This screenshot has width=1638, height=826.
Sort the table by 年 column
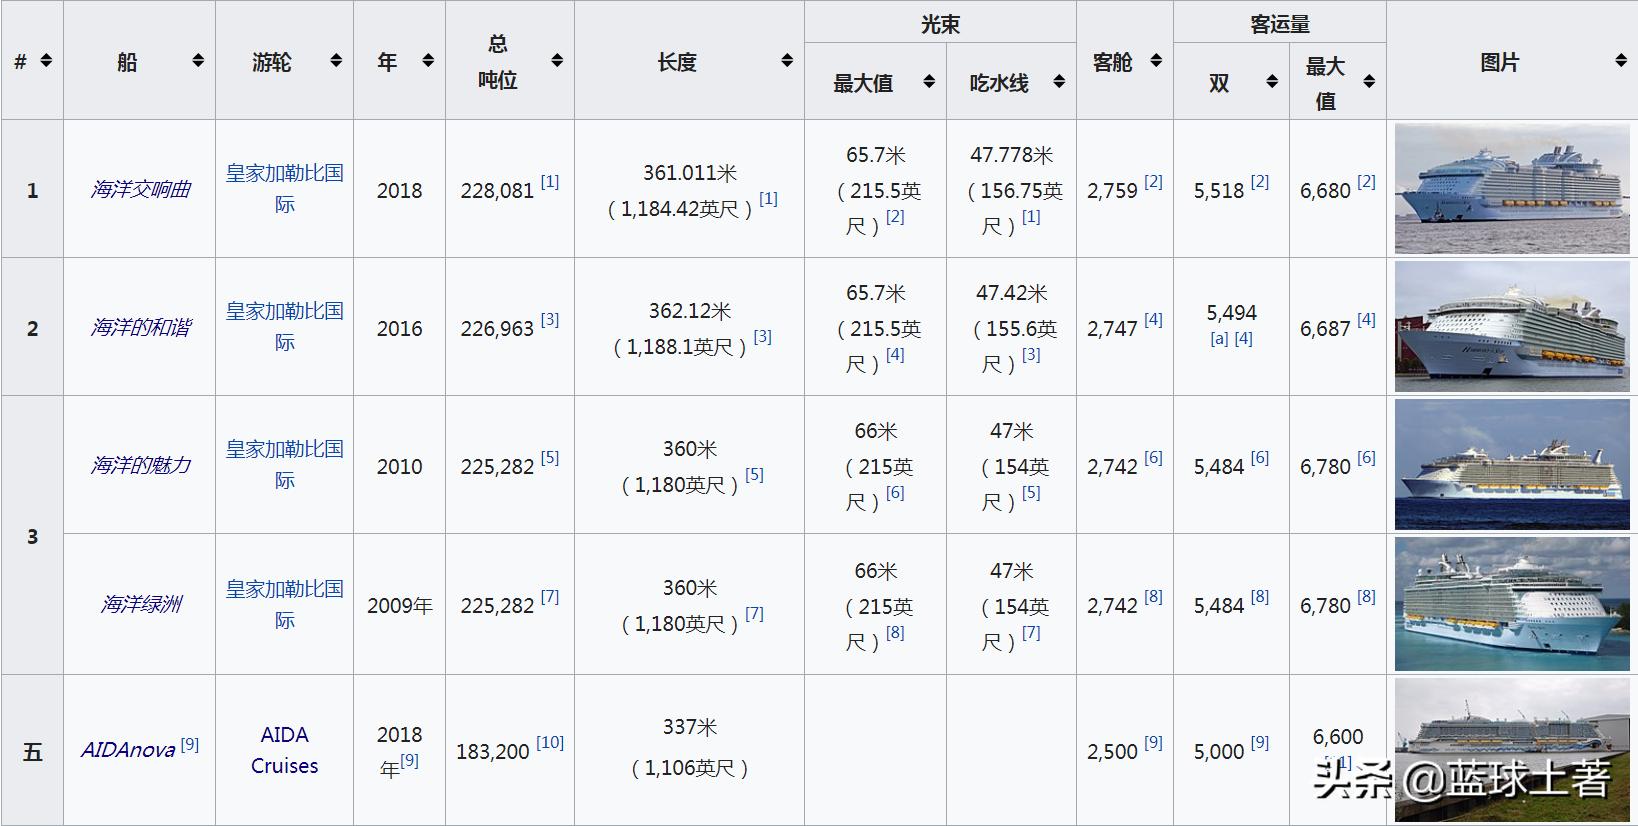(x=427, y=60)
